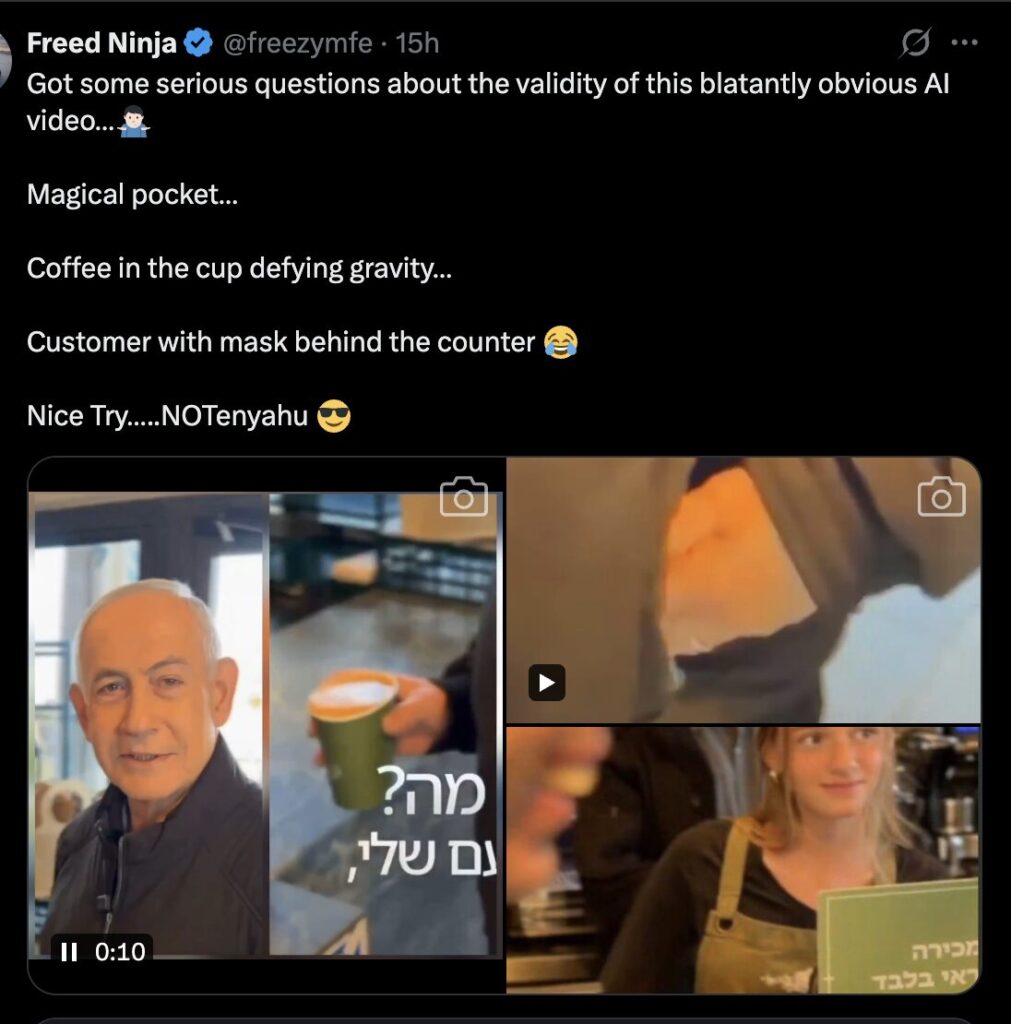
Task: Click the tweet text 'Magical pocket...'
Action: pyautogui.click(x=133, y=194)
